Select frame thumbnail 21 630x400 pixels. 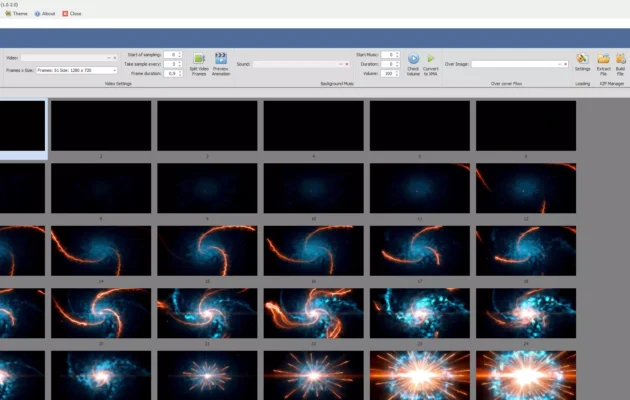[x=207, y=313]
